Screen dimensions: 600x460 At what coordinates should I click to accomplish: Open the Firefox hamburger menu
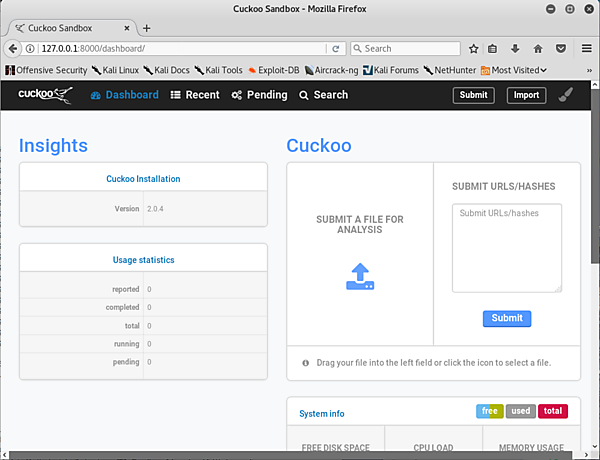(x=585, y=48)
